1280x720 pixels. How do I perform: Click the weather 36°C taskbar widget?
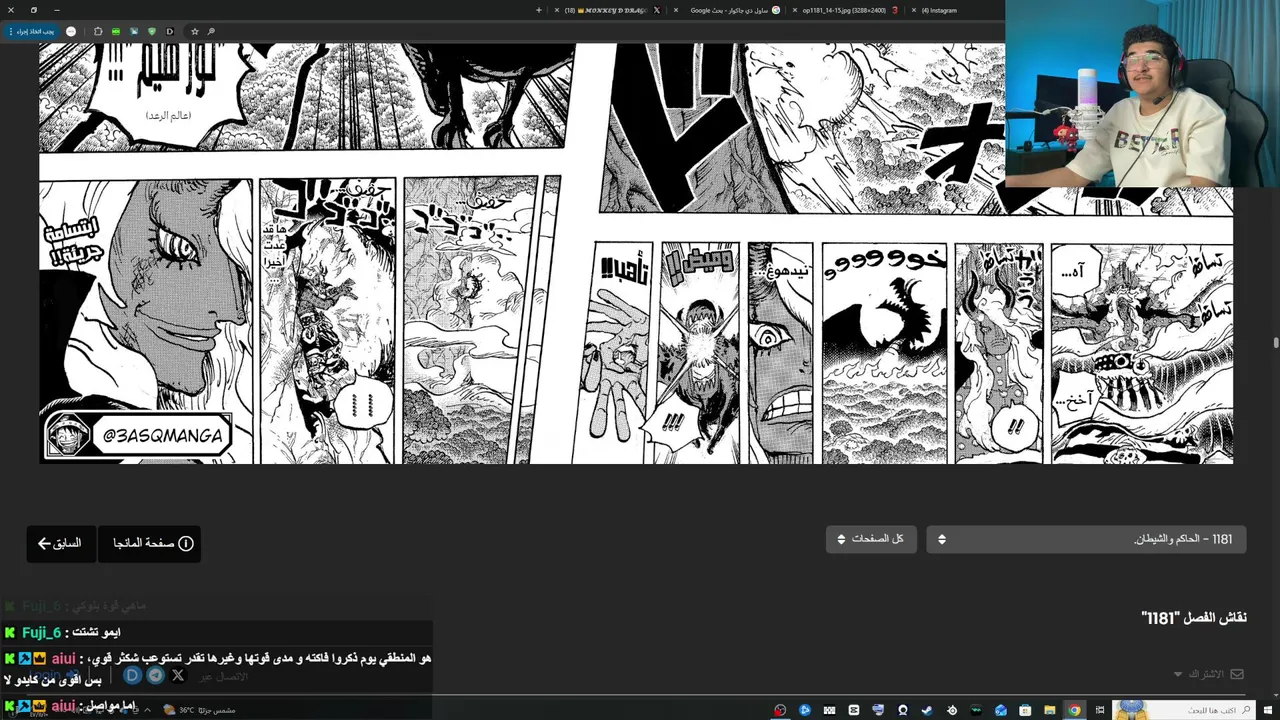tap(200, 710)
